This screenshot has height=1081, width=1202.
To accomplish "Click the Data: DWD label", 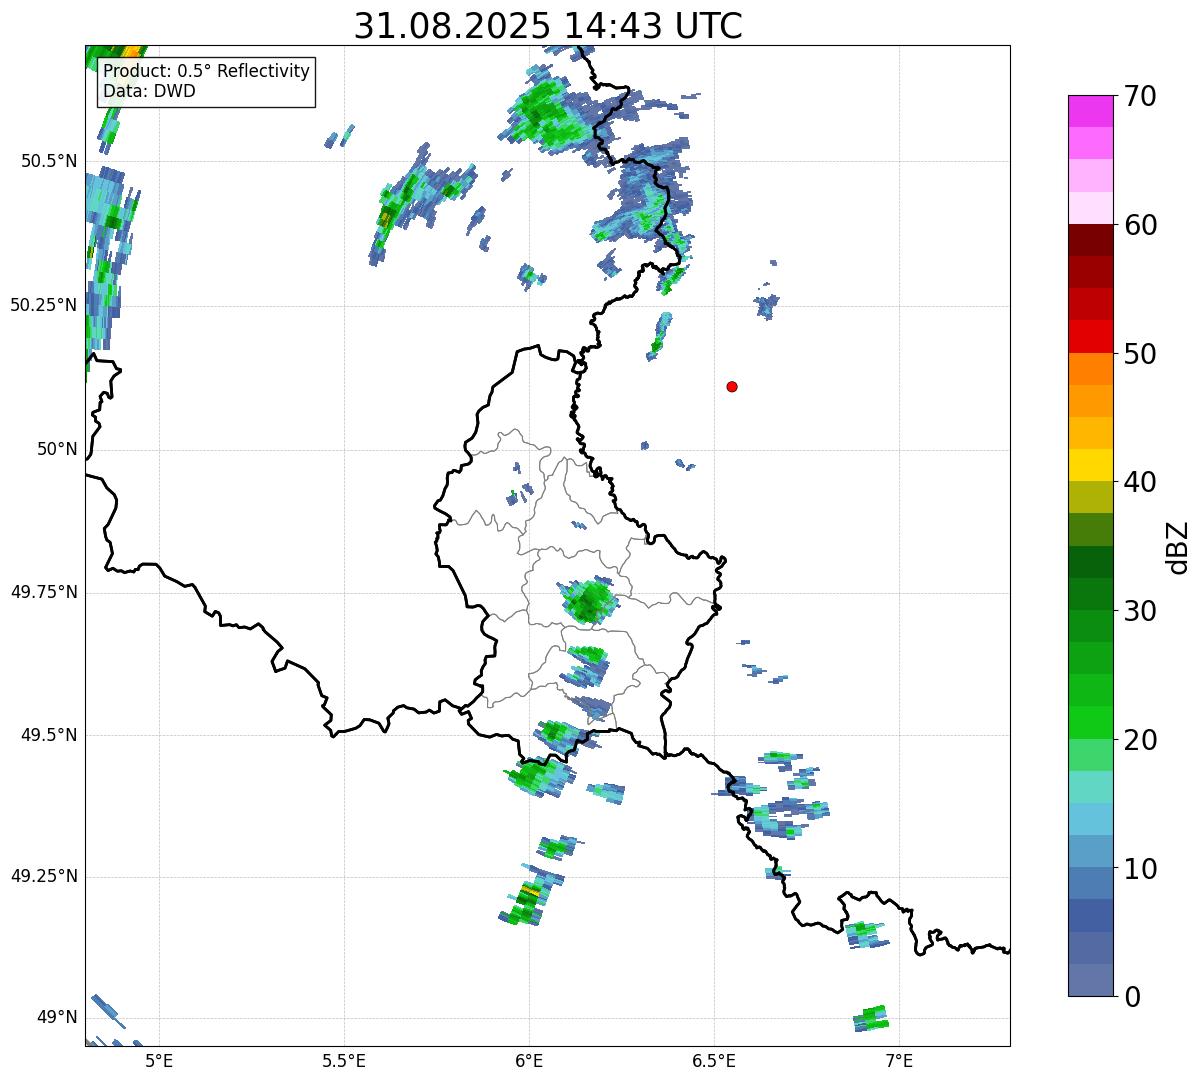I will coord(149,91).
